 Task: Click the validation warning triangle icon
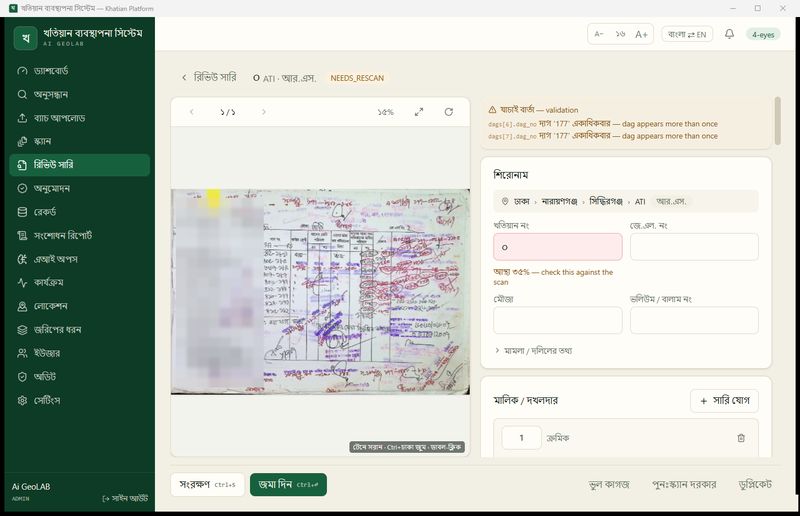[x=492, y=110]
